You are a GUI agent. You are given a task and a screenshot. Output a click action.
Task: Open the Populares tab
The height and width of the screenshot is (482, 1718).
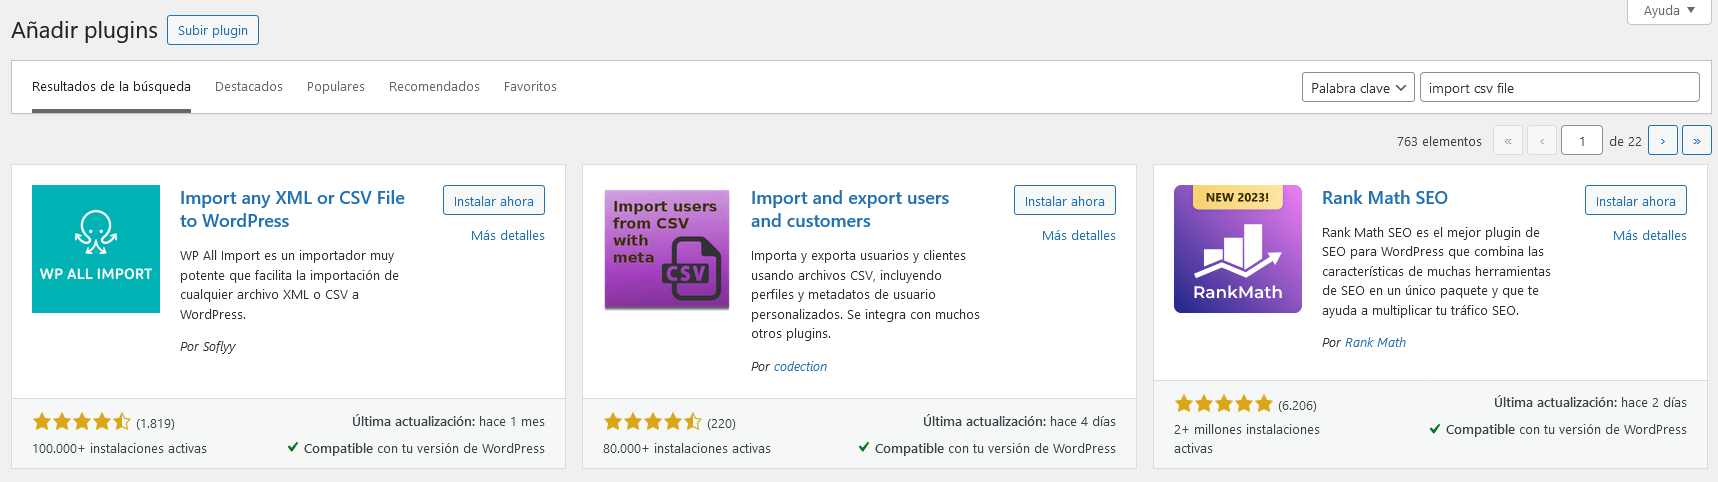336,87
